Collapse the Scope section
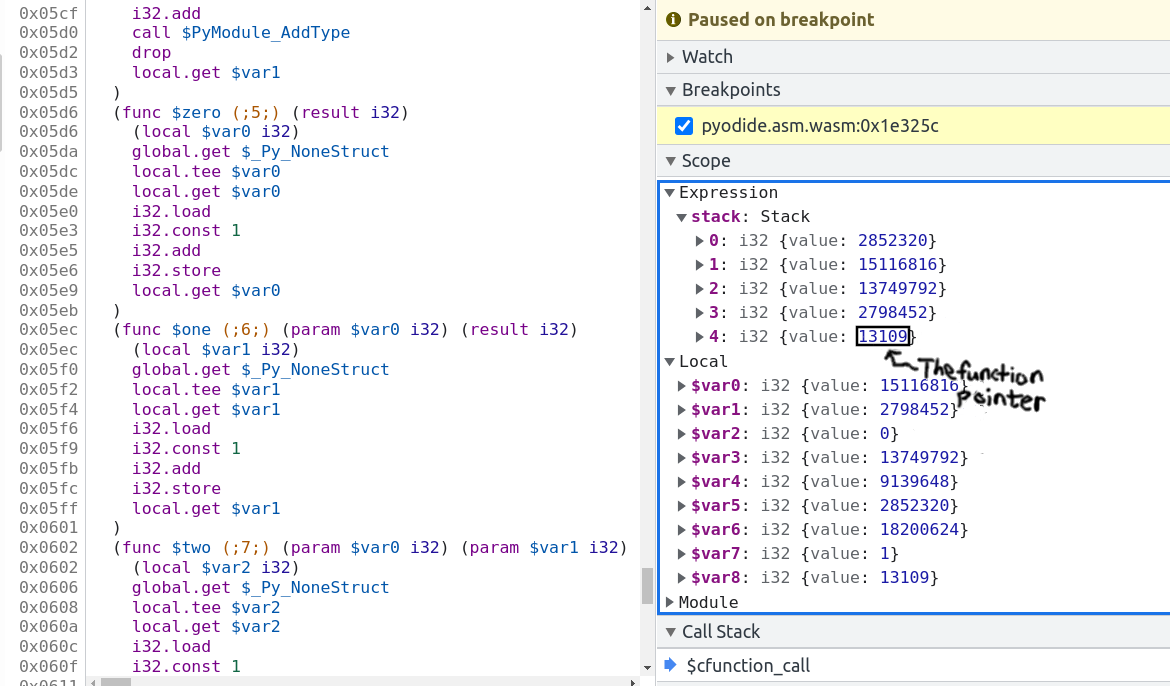Image resolution: width=1170 pixels, height=686 pixels. click(x=671, y=161)
